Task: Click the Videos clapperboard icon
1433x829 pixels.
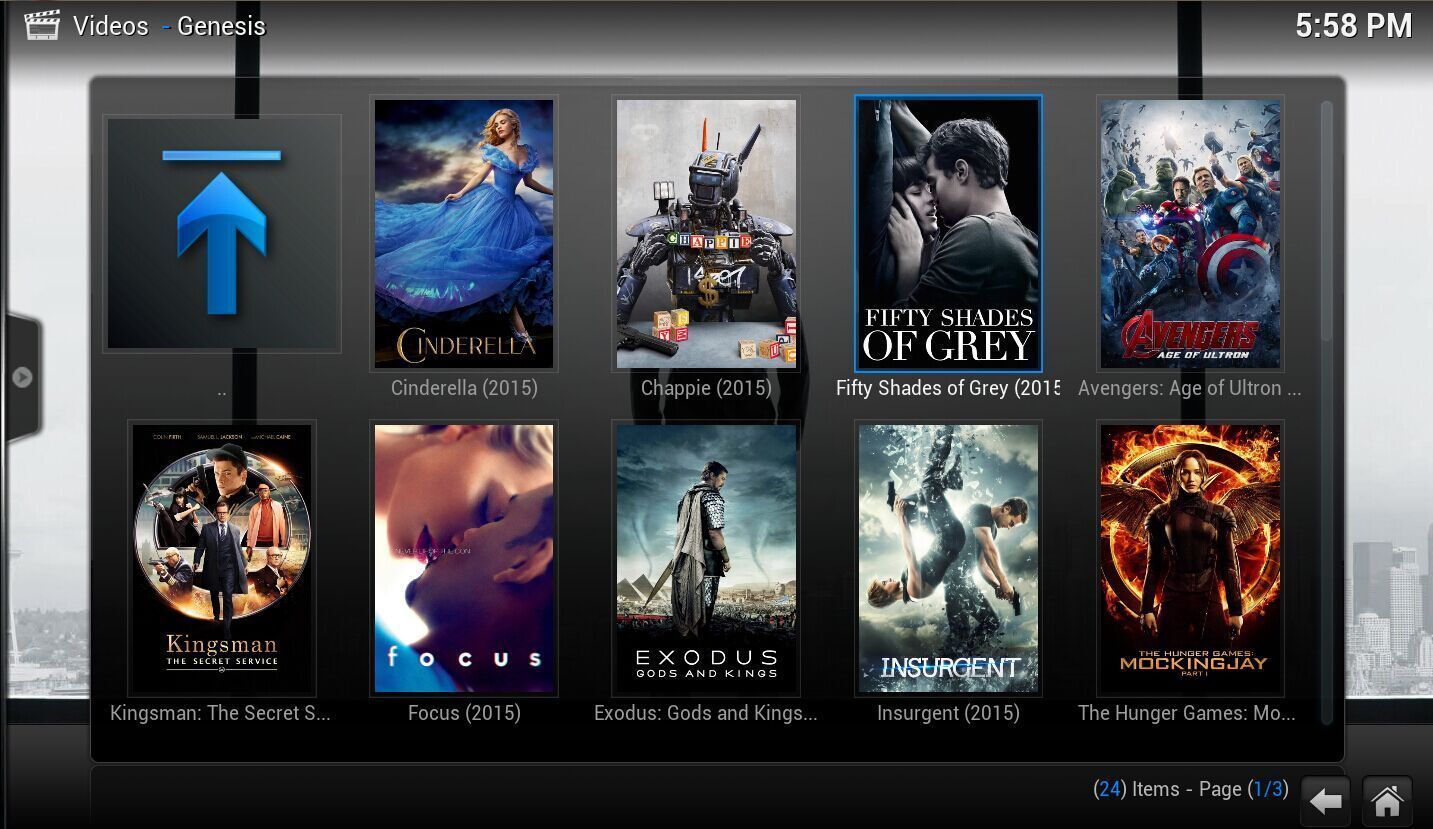Action: (42, 25)
